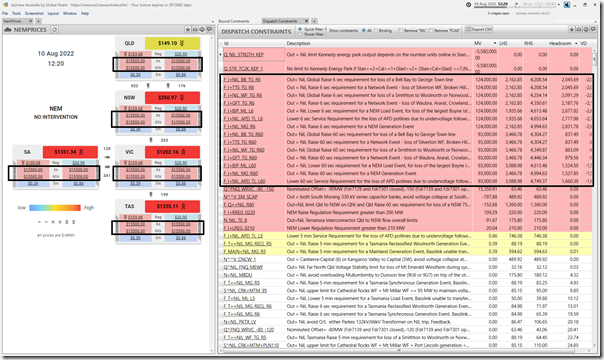Open the Tools menu
The width and height of the screenshot is (604, 360).
click(x=16, y=13)
